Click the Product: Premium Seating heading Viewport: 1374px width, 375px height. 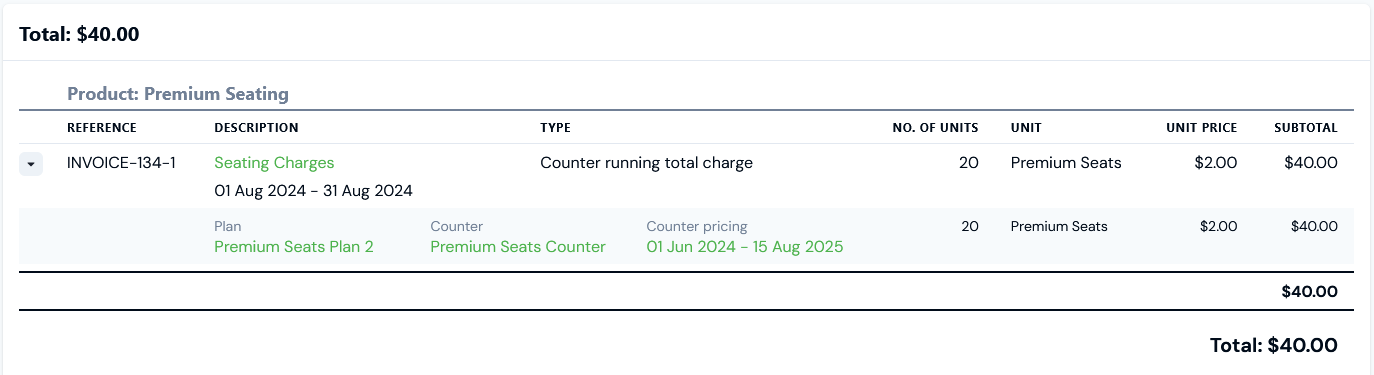pos(178,94)
